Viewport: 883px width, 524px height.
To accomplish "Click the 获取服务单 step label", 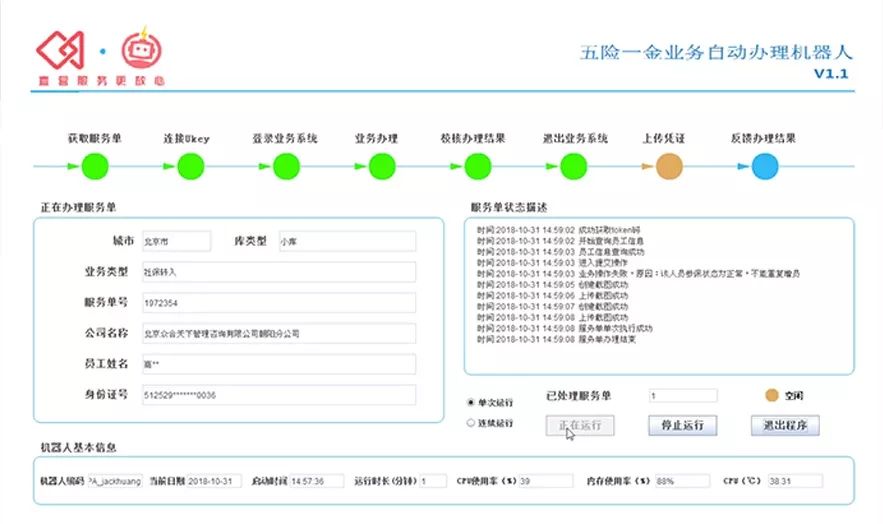I will point(95,138).
